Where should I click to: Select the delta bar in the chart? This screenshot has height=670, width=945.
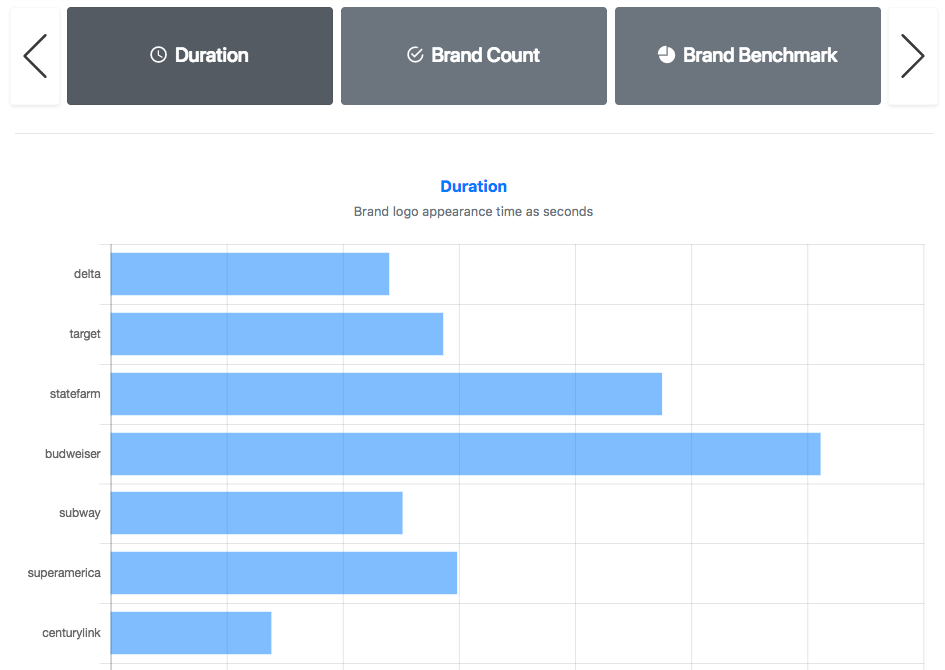(250, 274)
